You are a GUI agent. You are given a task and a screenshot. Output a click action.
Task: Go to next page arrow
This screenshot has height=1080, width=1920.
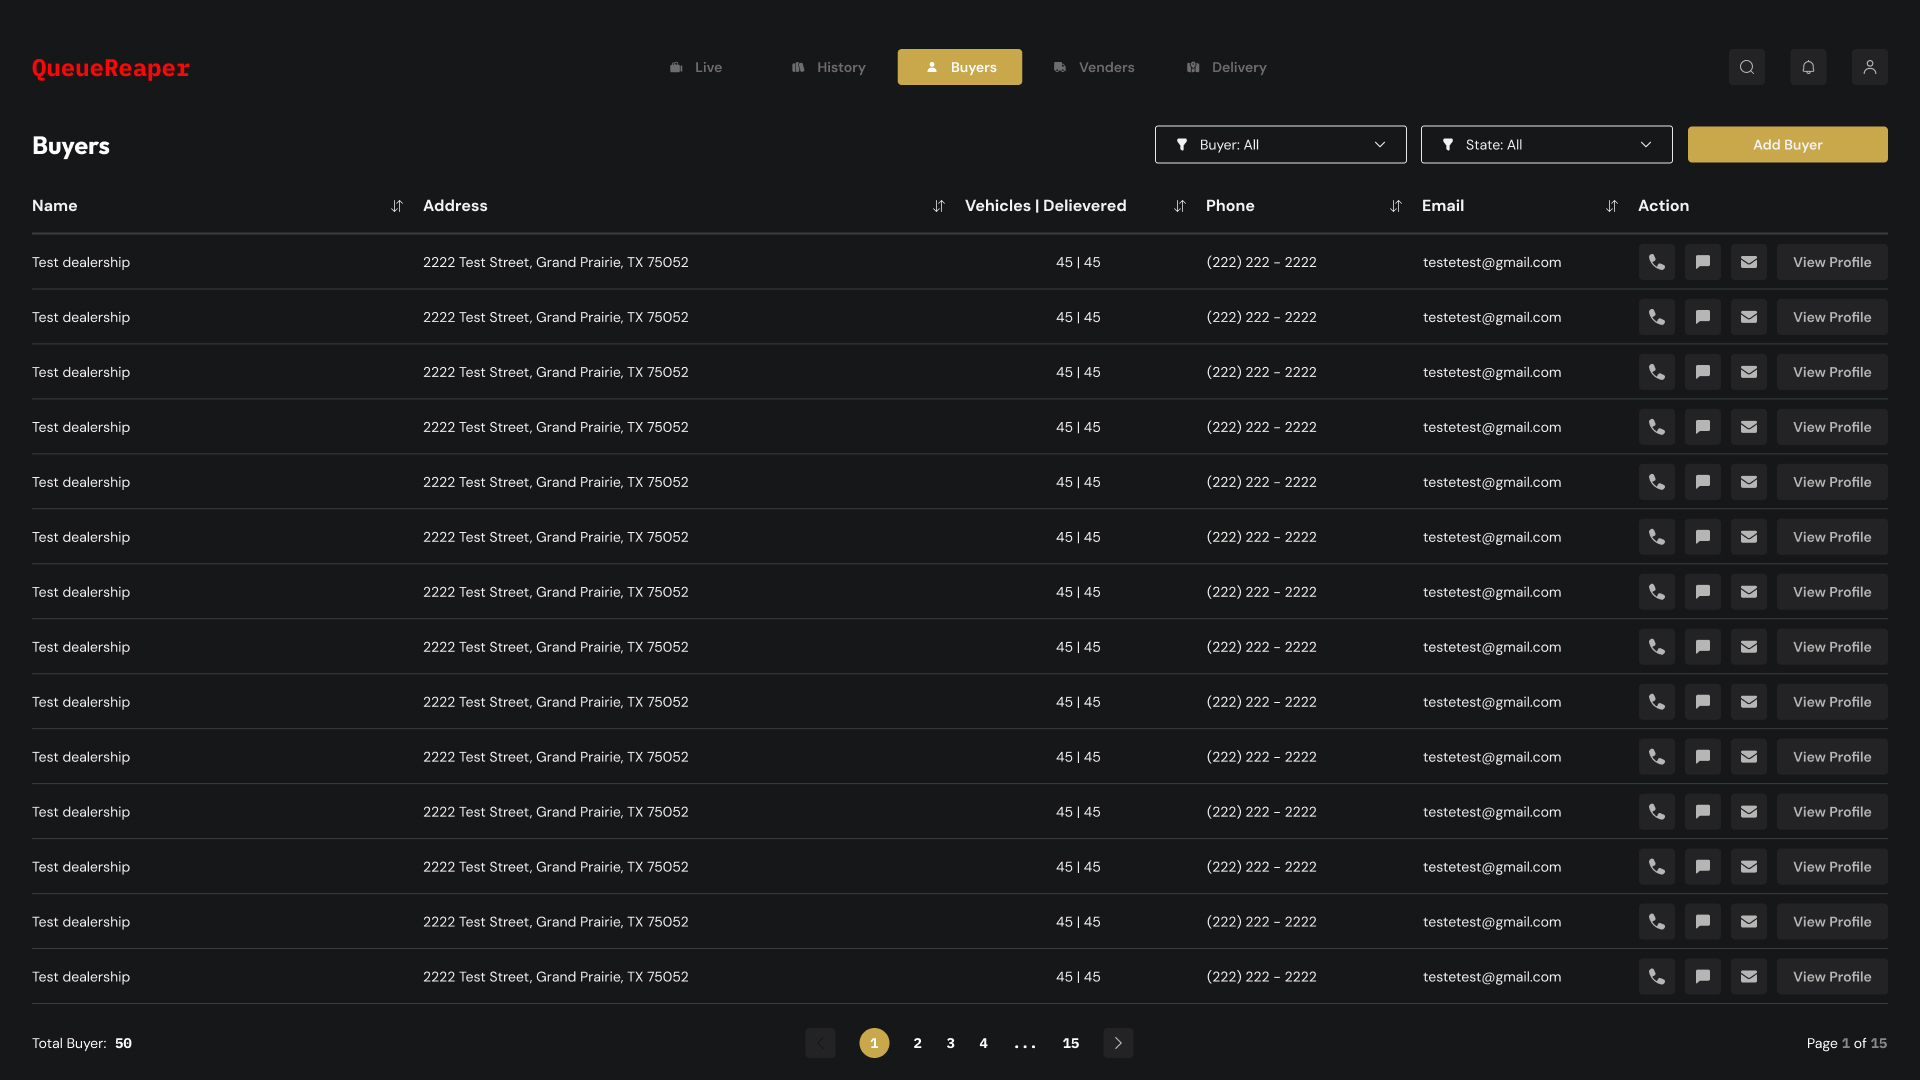pyautogui.click(x=1118, y=1043)
